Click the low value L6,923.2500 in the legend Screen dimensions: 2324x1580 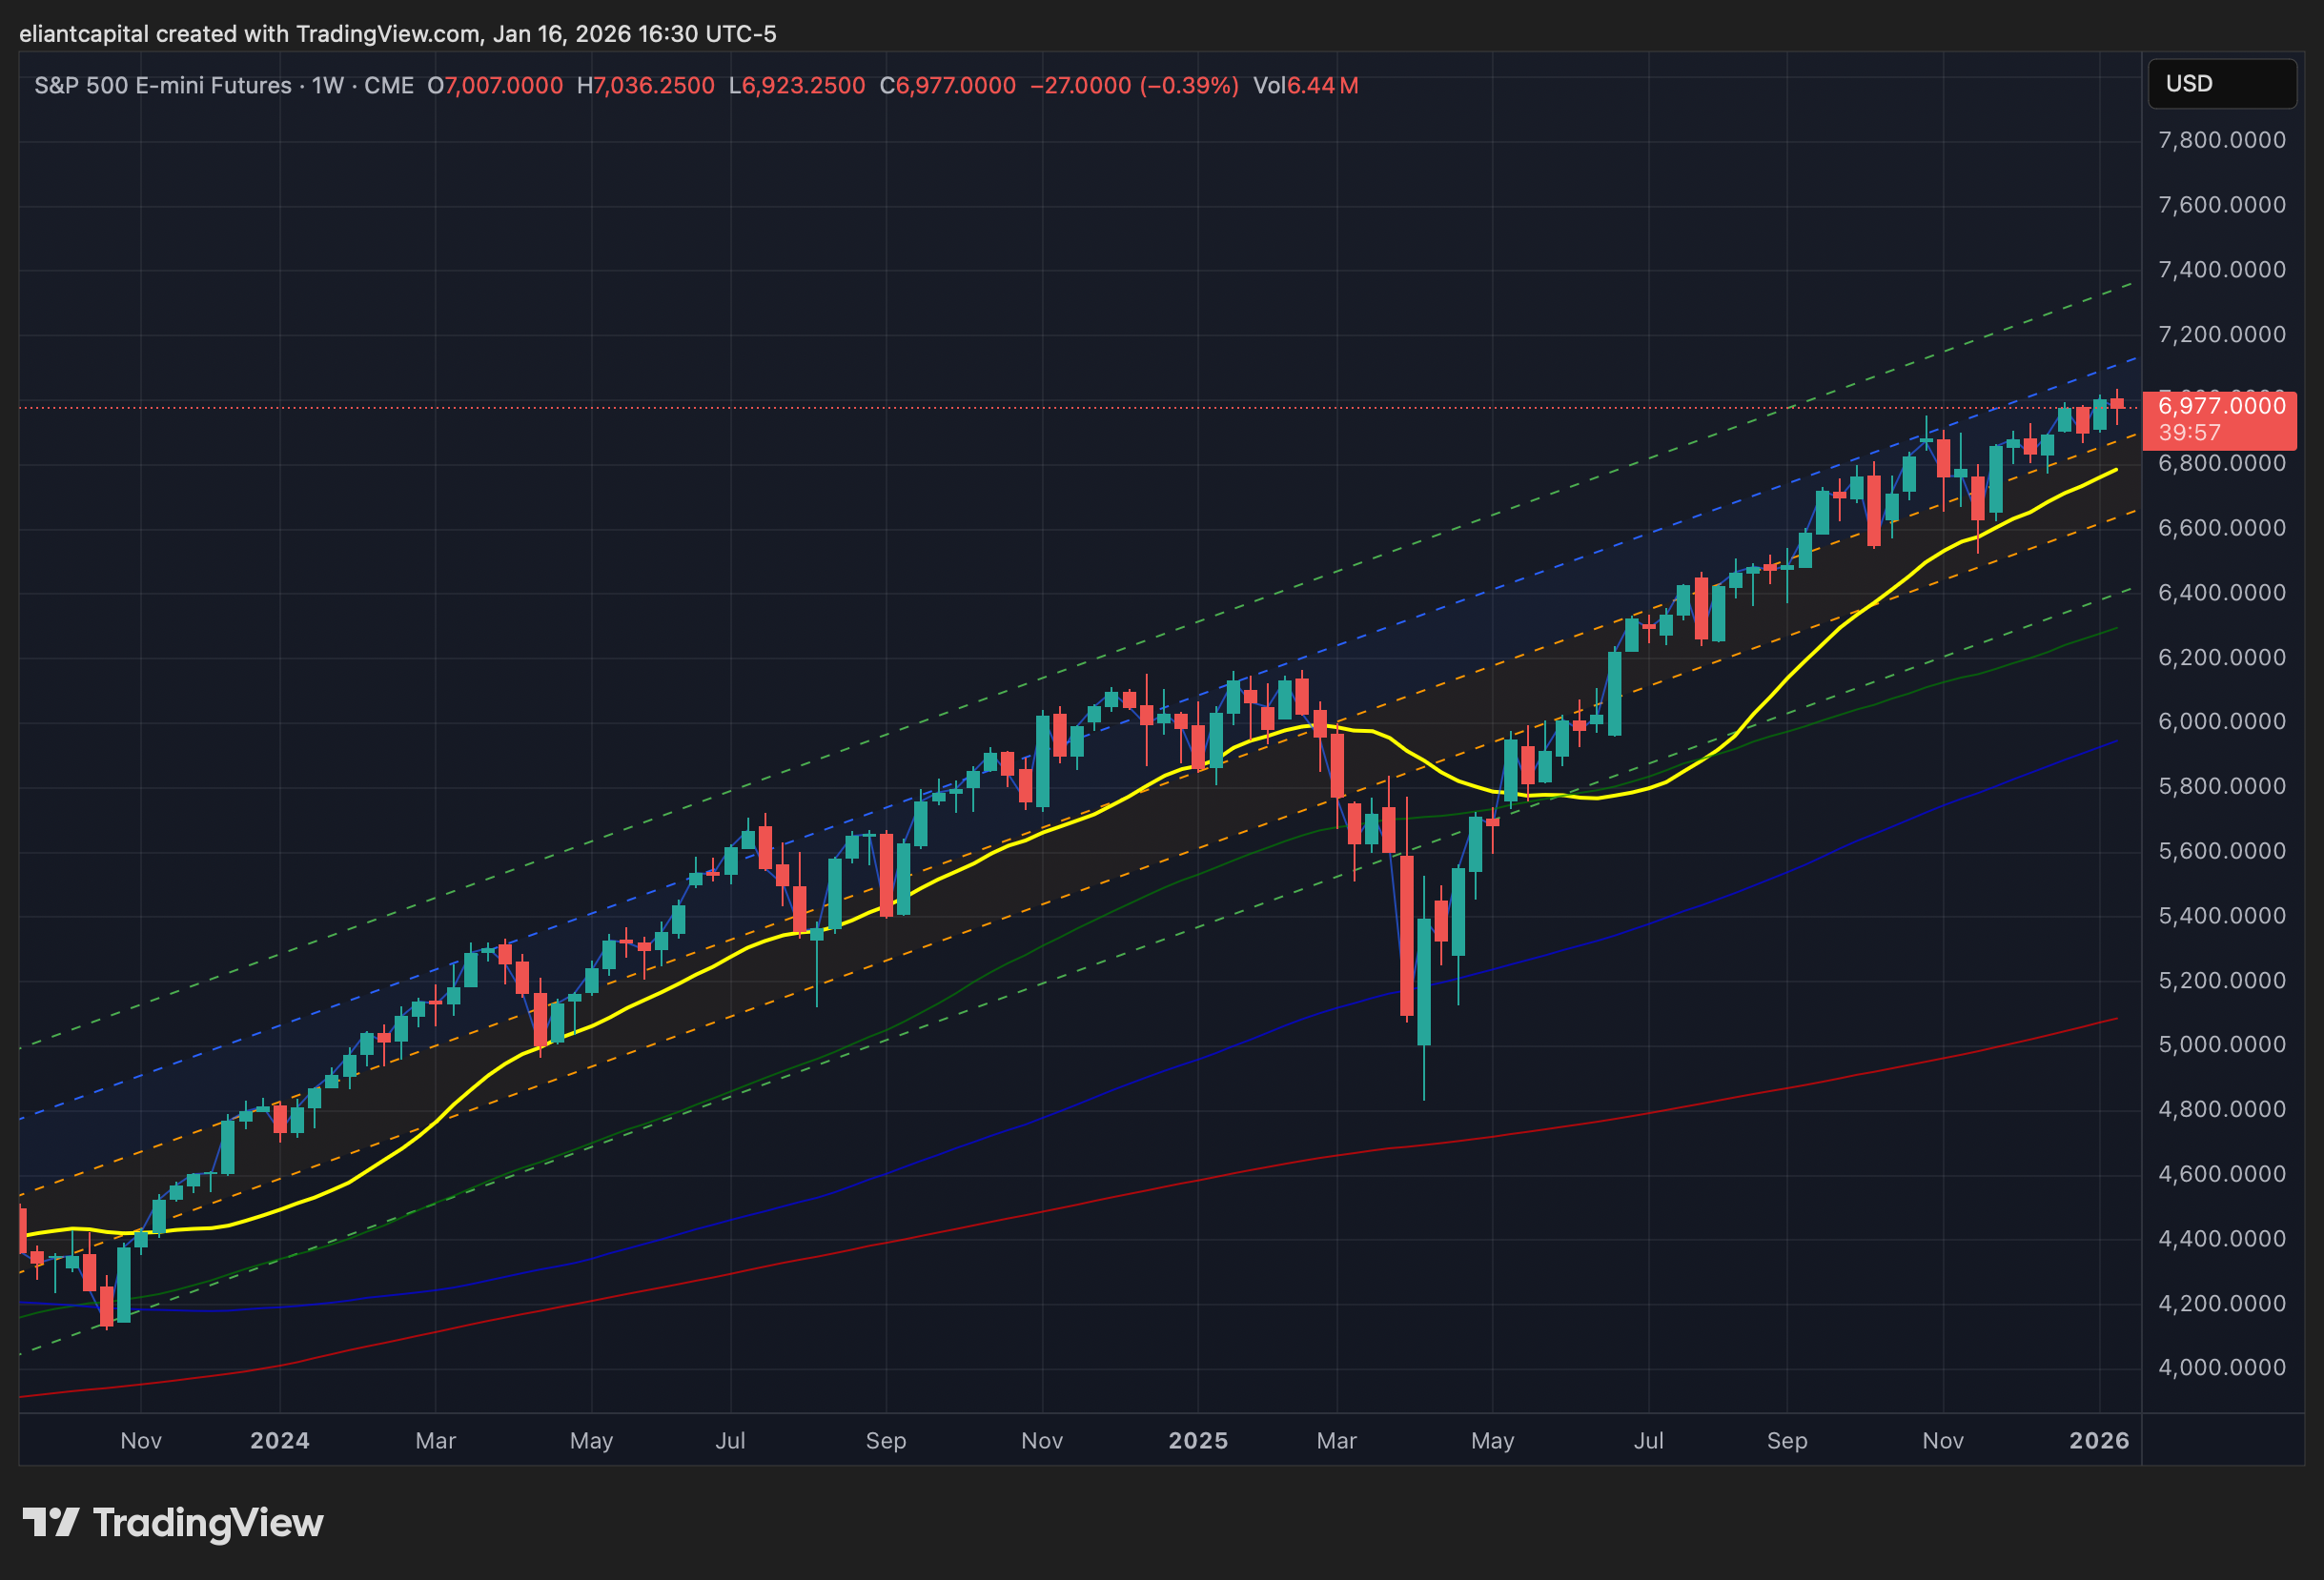pos(797,86)
